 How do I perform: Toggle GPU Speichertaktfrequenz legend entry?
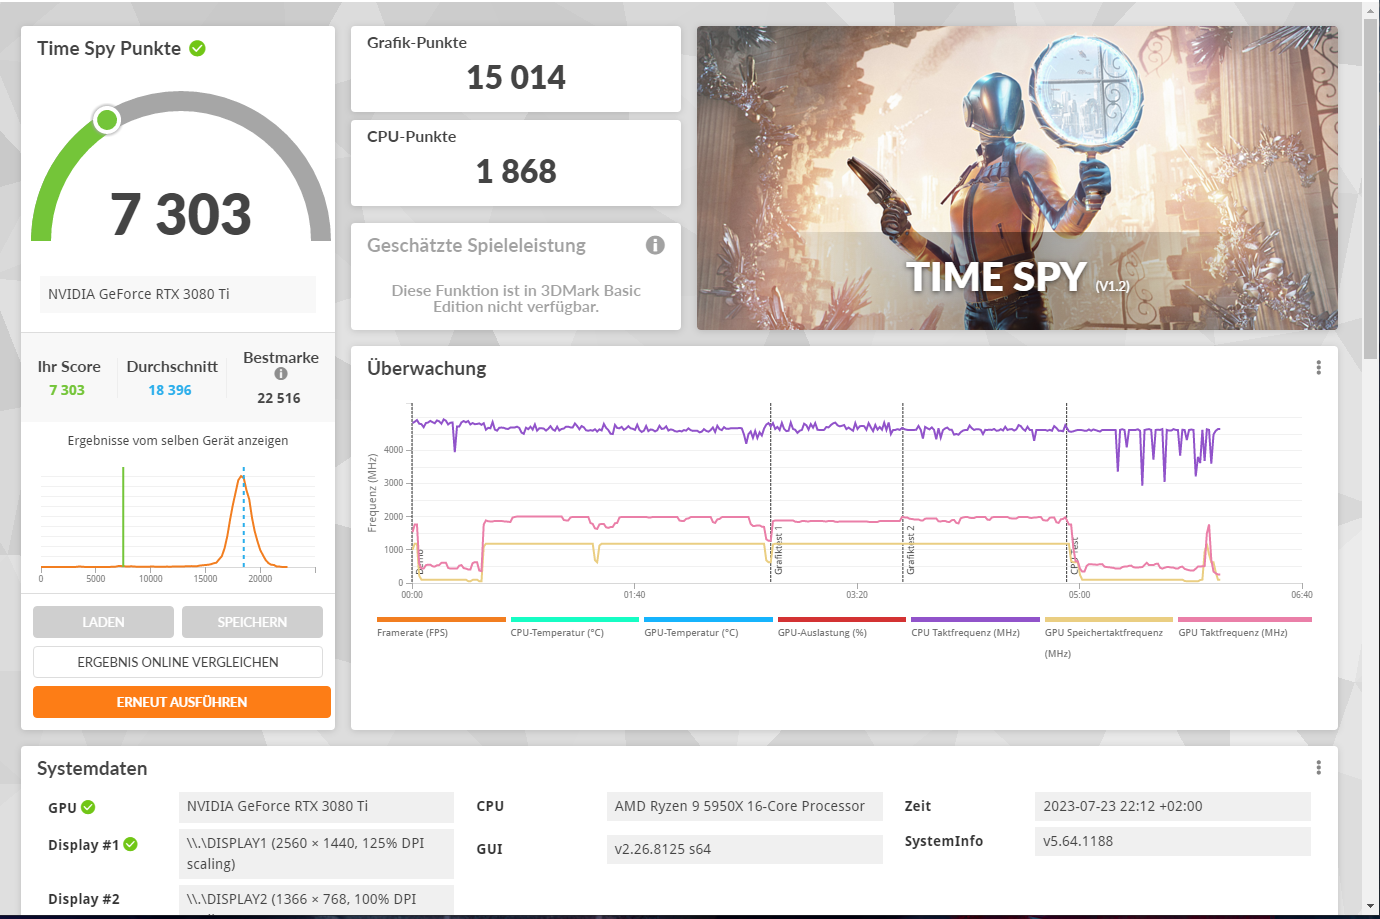pos(1108,637)
